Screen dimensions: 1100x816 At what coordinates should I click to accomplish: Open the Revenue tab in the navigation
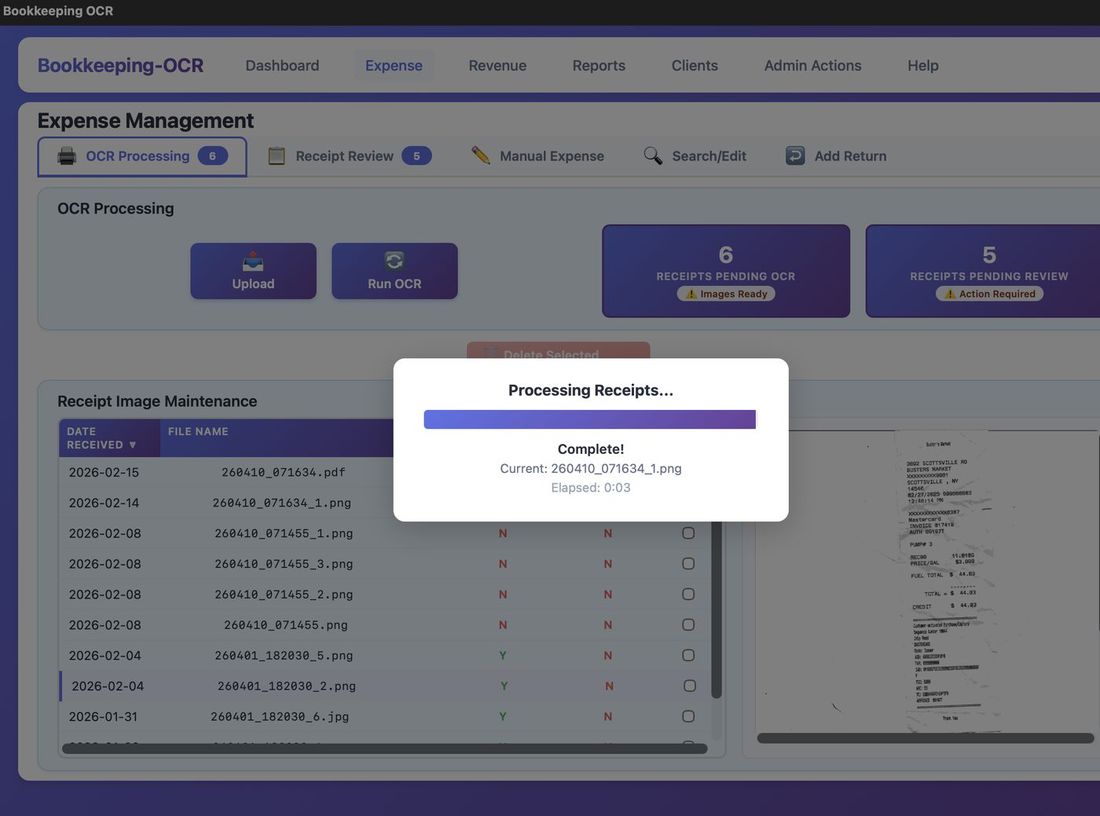click(497, 64)
